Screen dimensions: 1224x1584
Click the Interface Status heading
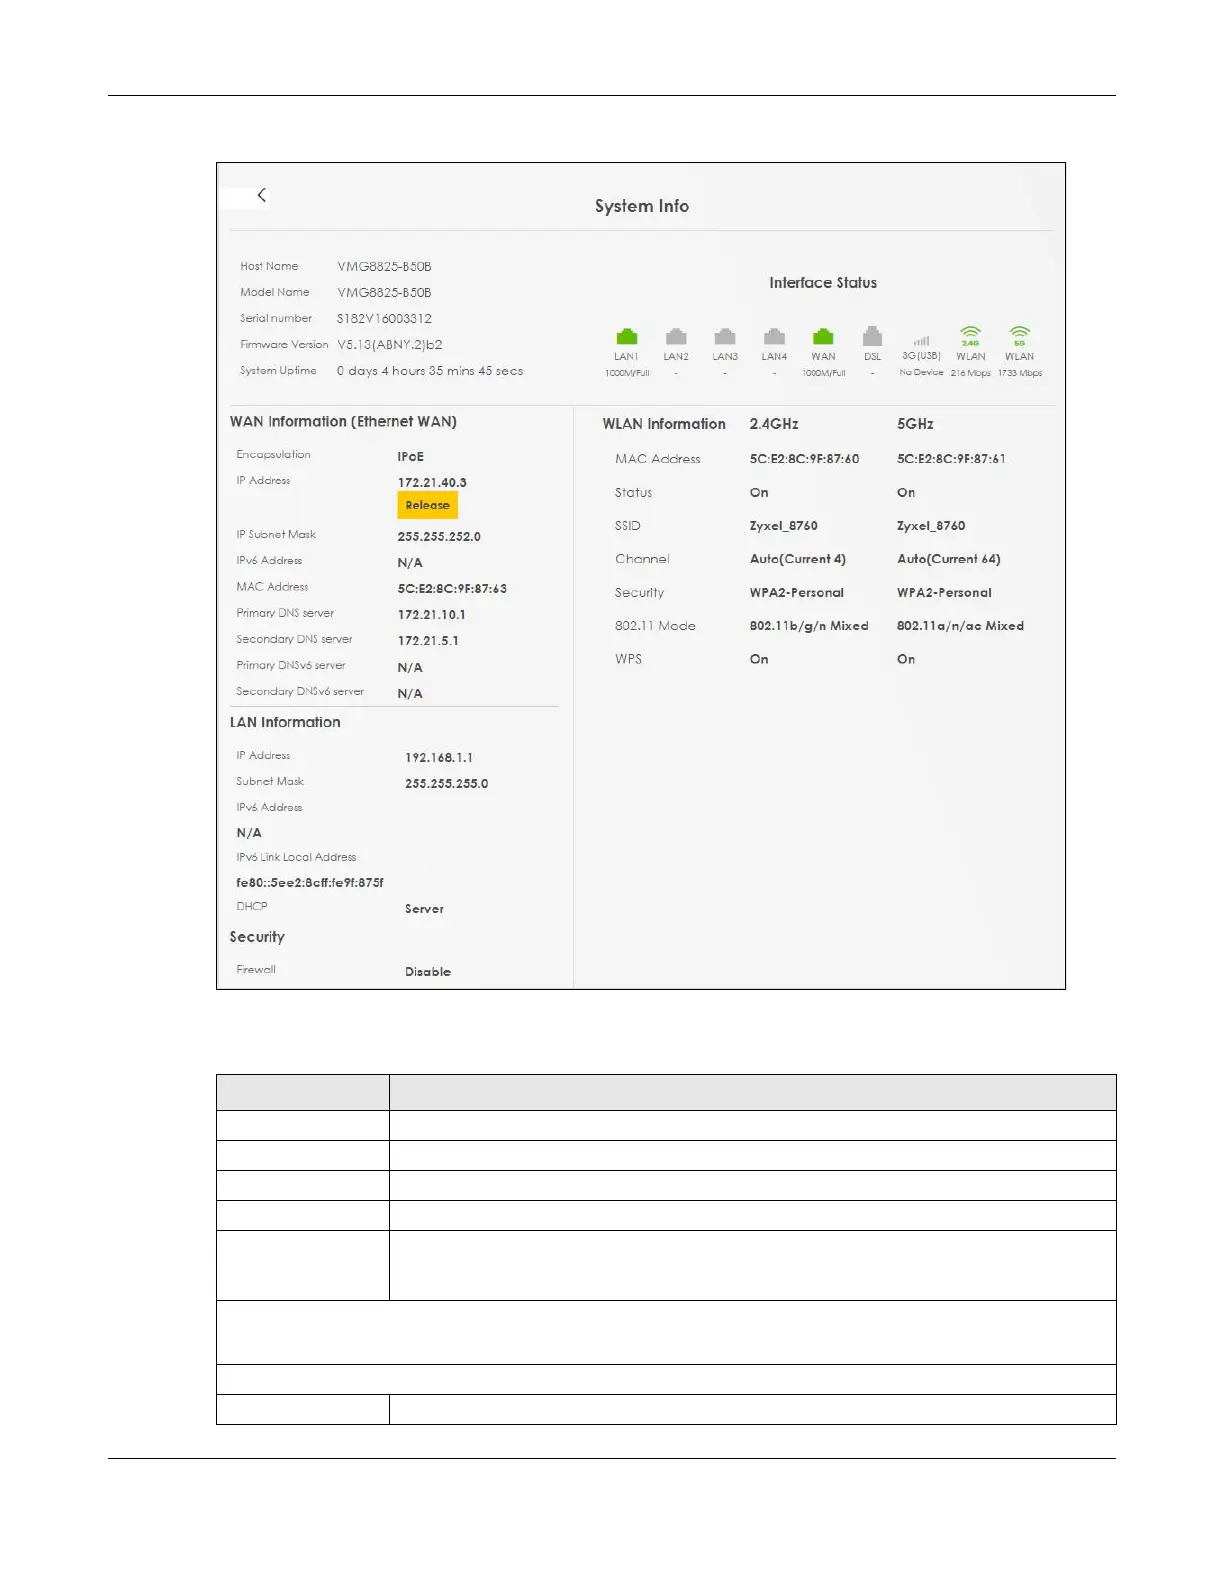coord(823,283)
